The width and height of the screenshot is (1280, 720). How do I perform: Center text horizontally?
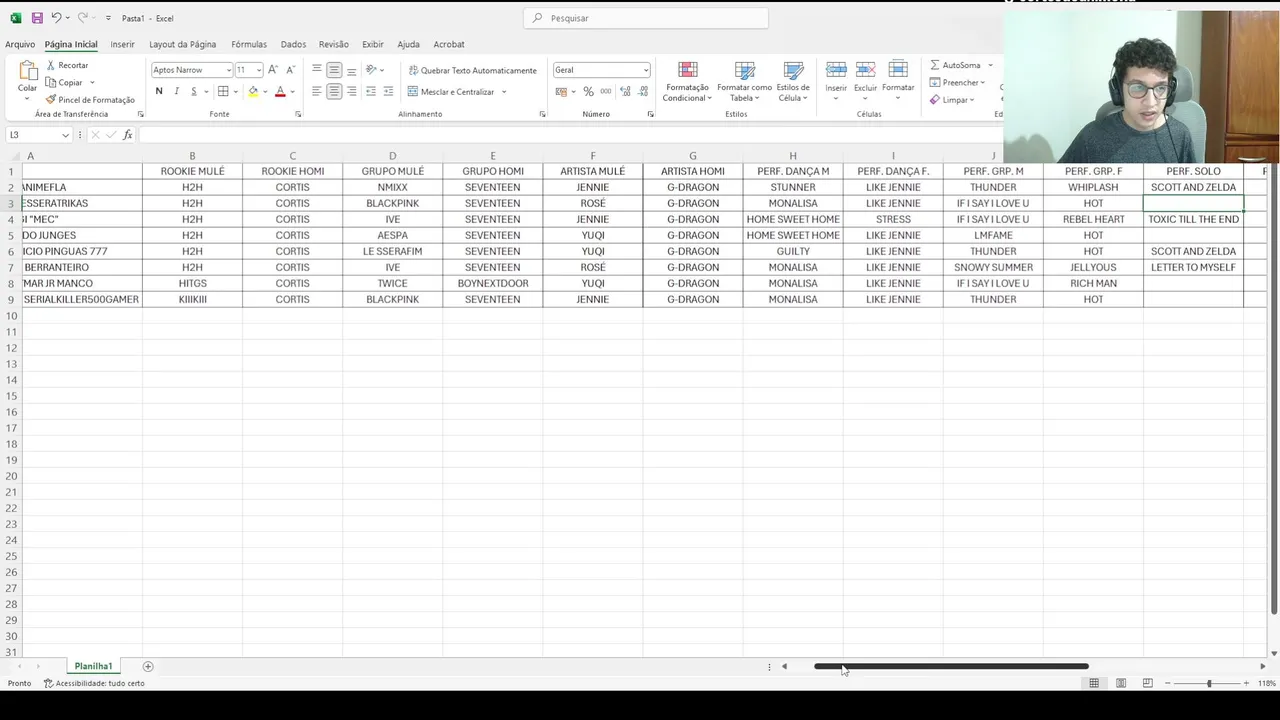pyautogui.click(x=334, y=91)
